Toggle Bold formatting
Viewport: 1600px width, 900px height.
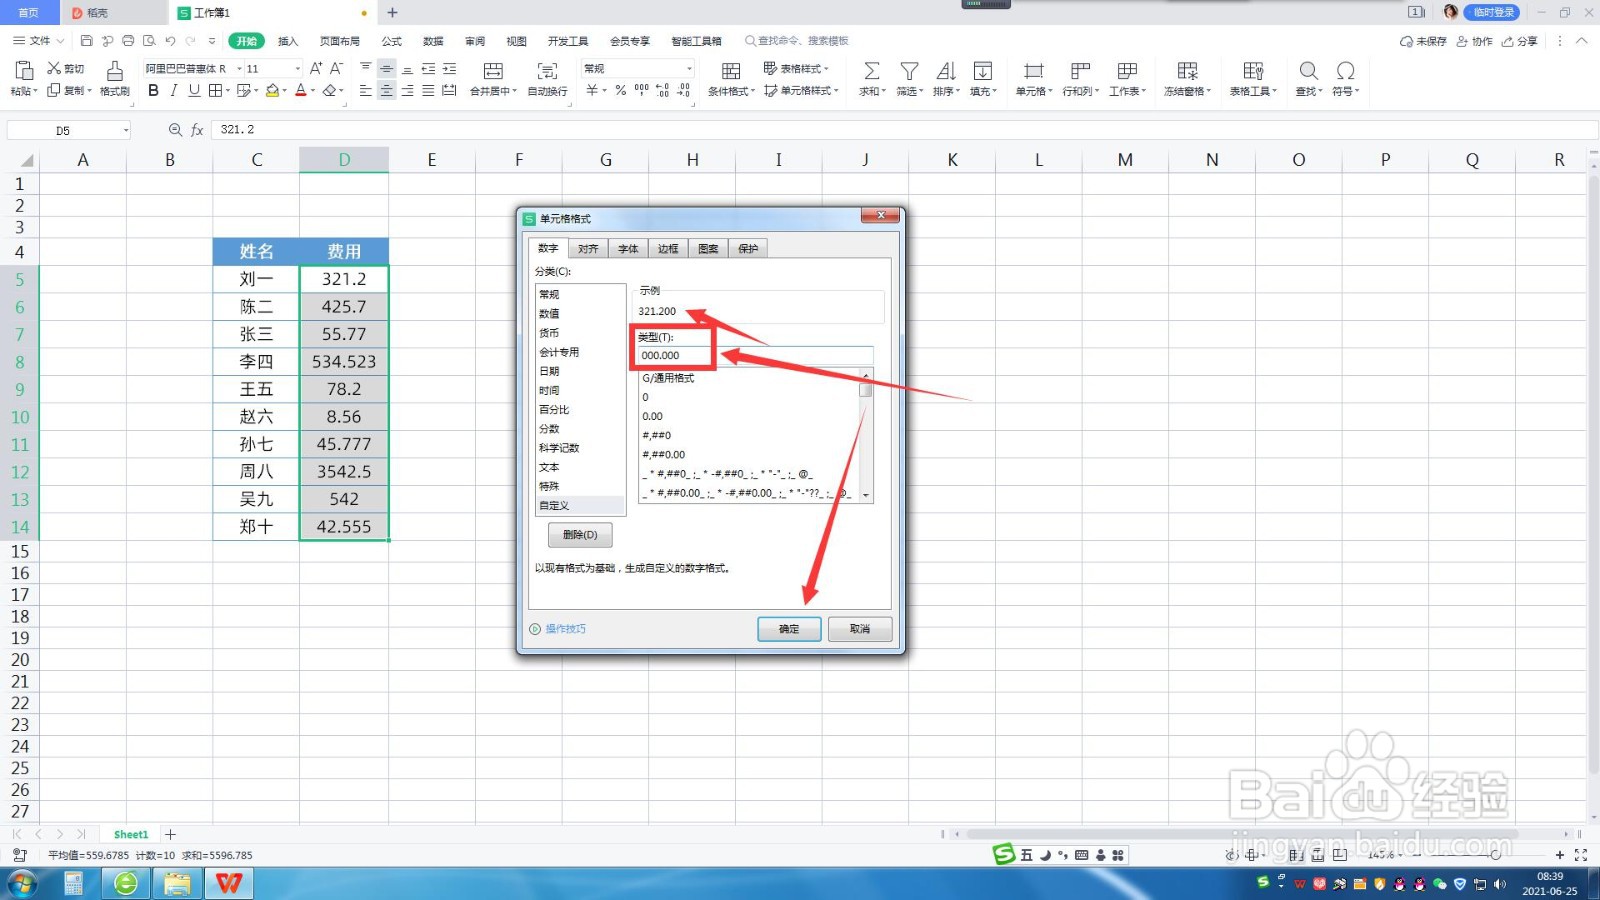153,91
